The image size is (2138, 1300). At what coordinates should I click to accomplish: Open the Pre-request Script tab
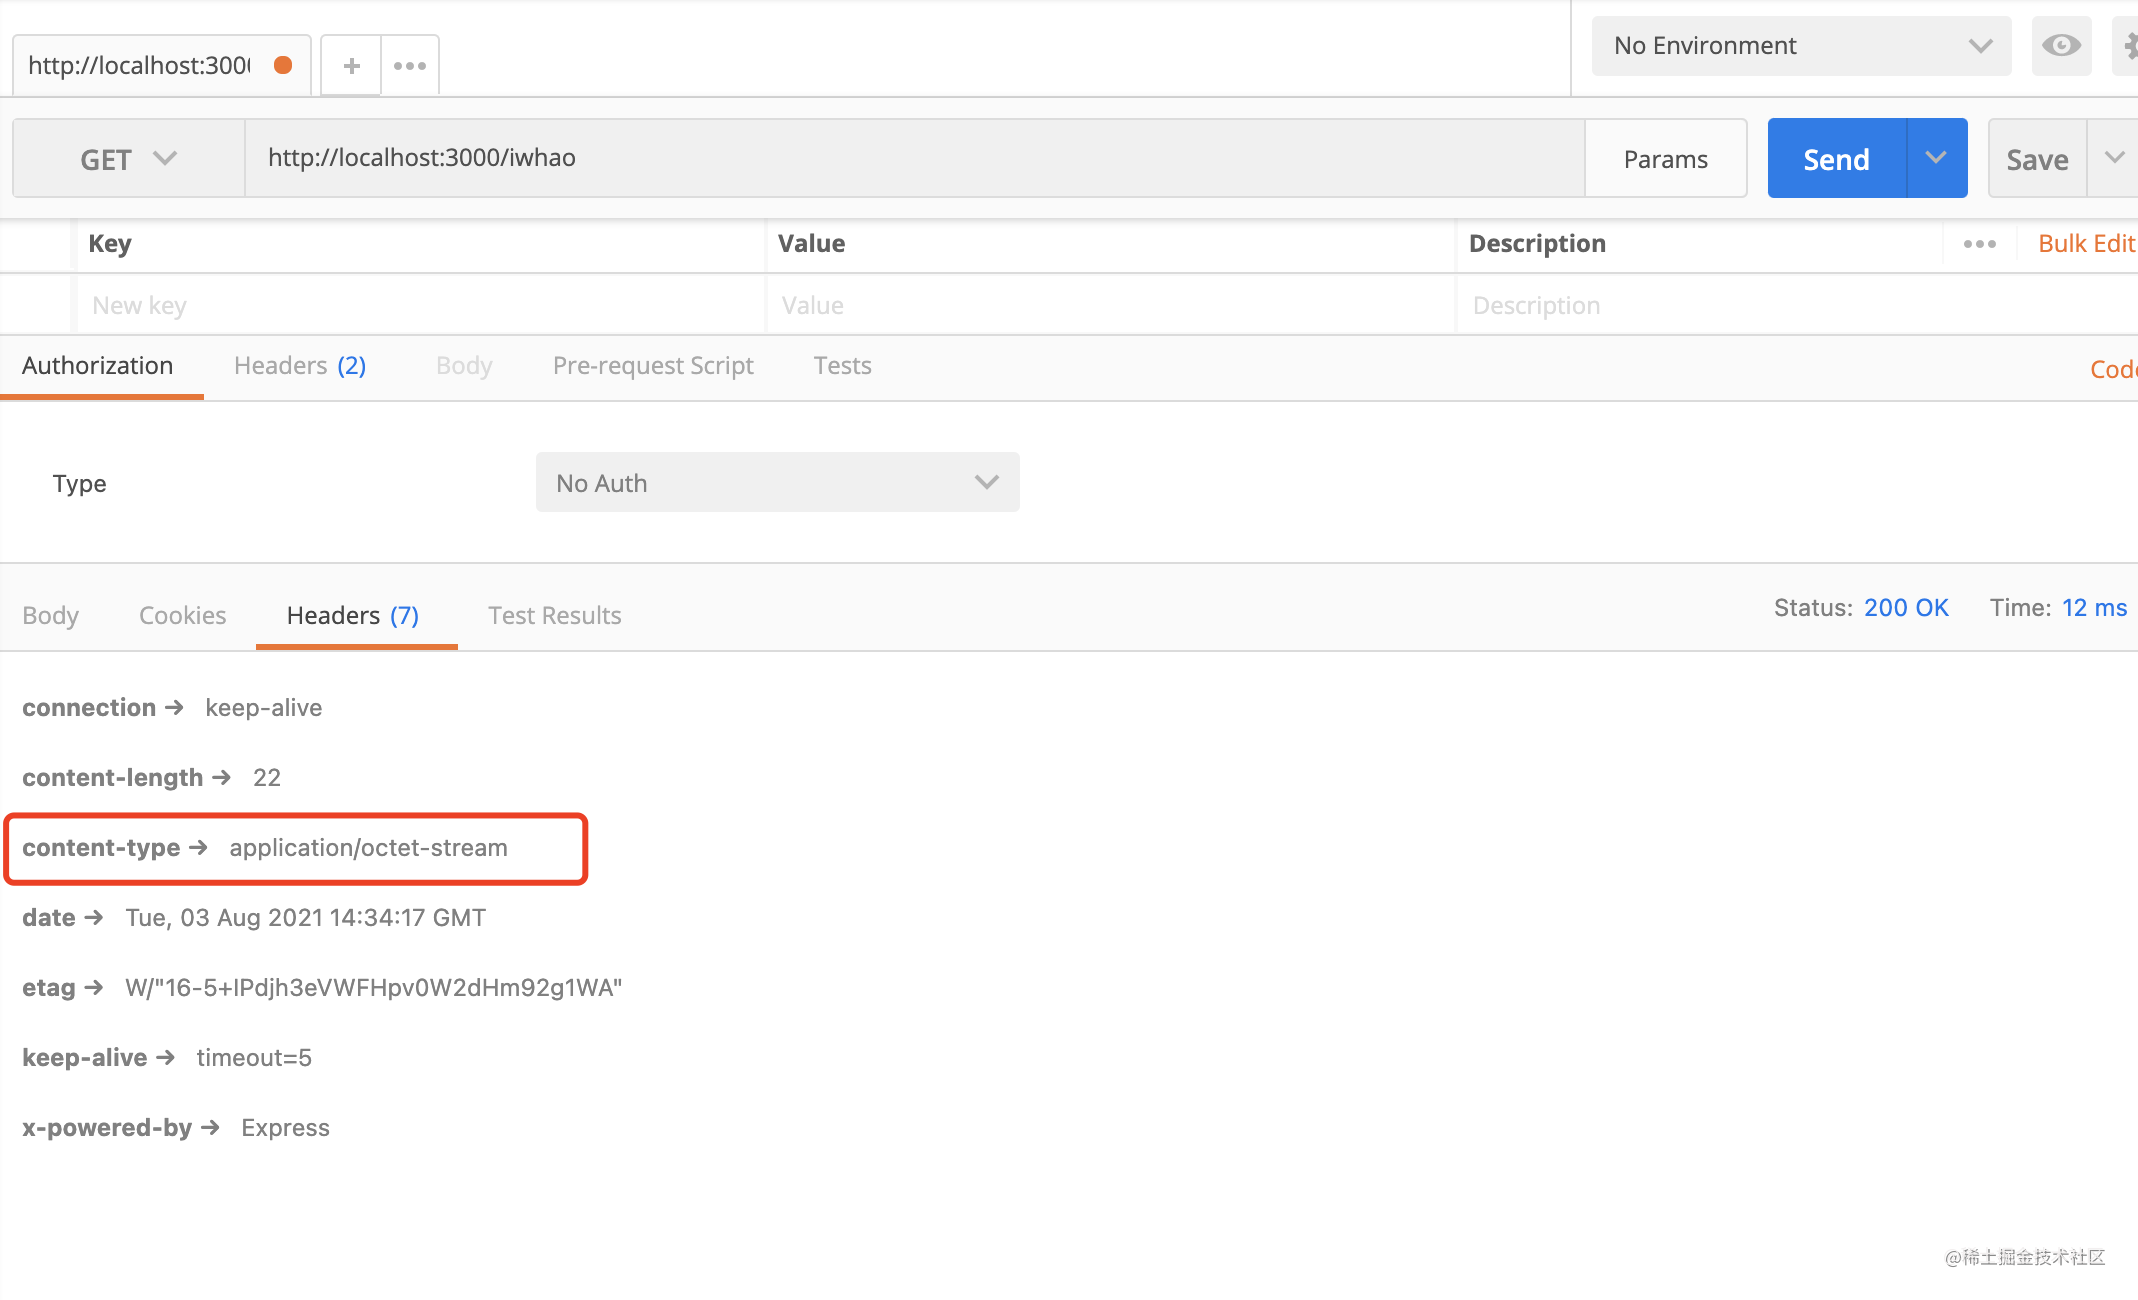[652, 366]
